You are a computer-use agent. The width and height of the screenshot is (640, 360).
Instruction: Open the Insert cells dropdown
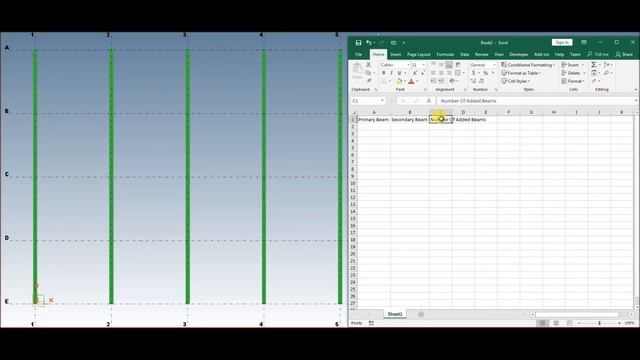click(573, 65)
